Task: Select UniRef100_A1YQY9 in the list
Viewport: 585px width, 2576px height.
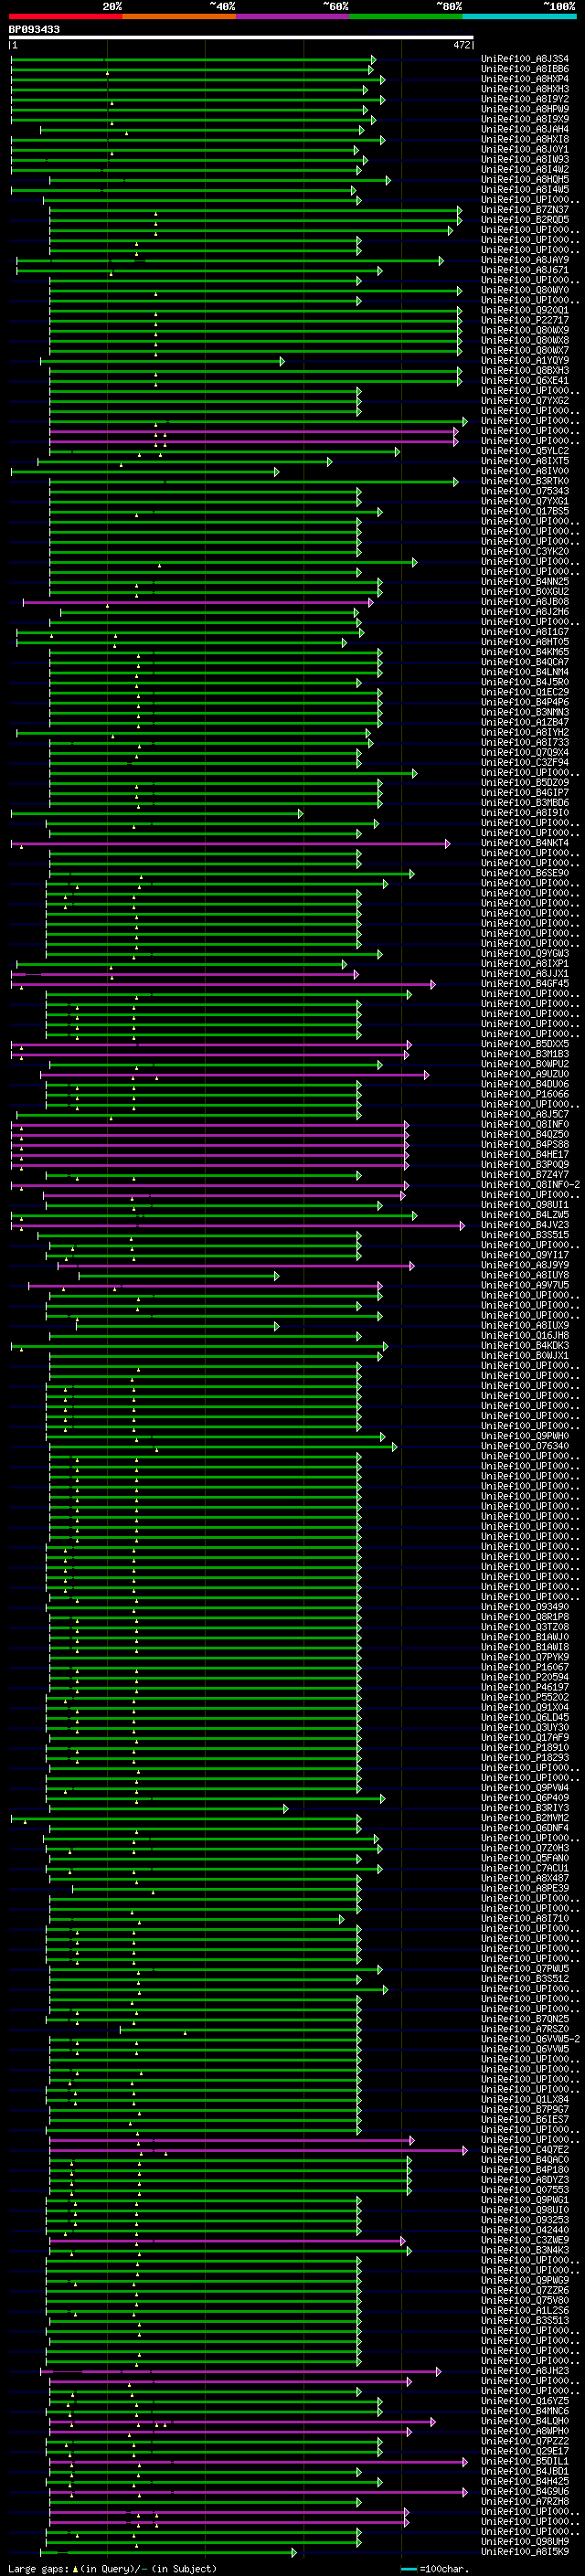Action: pyautogui.click(x=525, y=360)
